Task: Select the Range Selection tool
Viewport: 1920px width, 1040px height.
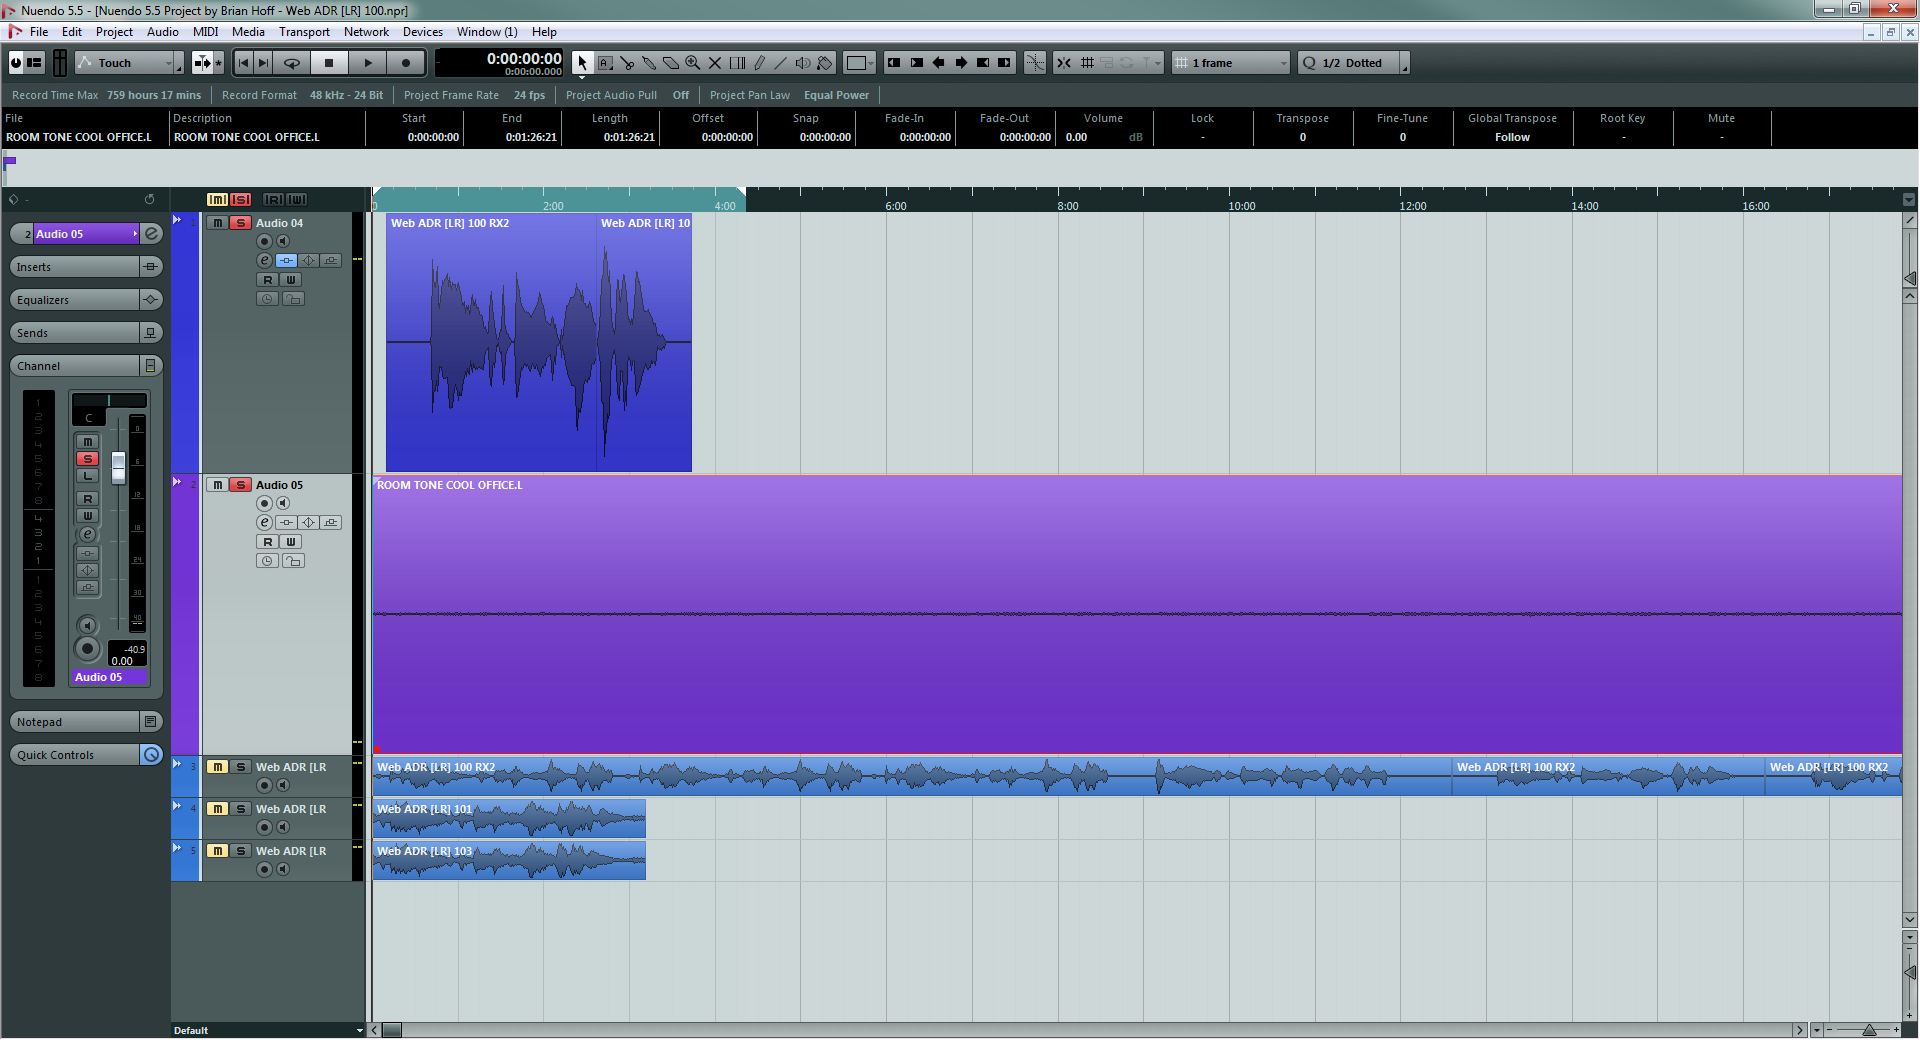Action: 605,63
